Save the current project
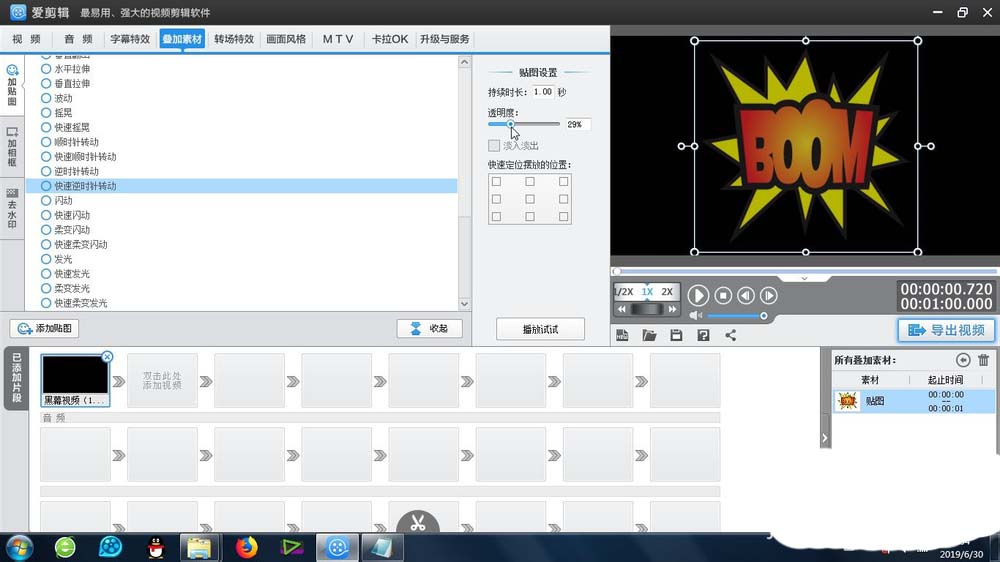Viewport: 1000px width, 562px height. [x=676, y=335]
